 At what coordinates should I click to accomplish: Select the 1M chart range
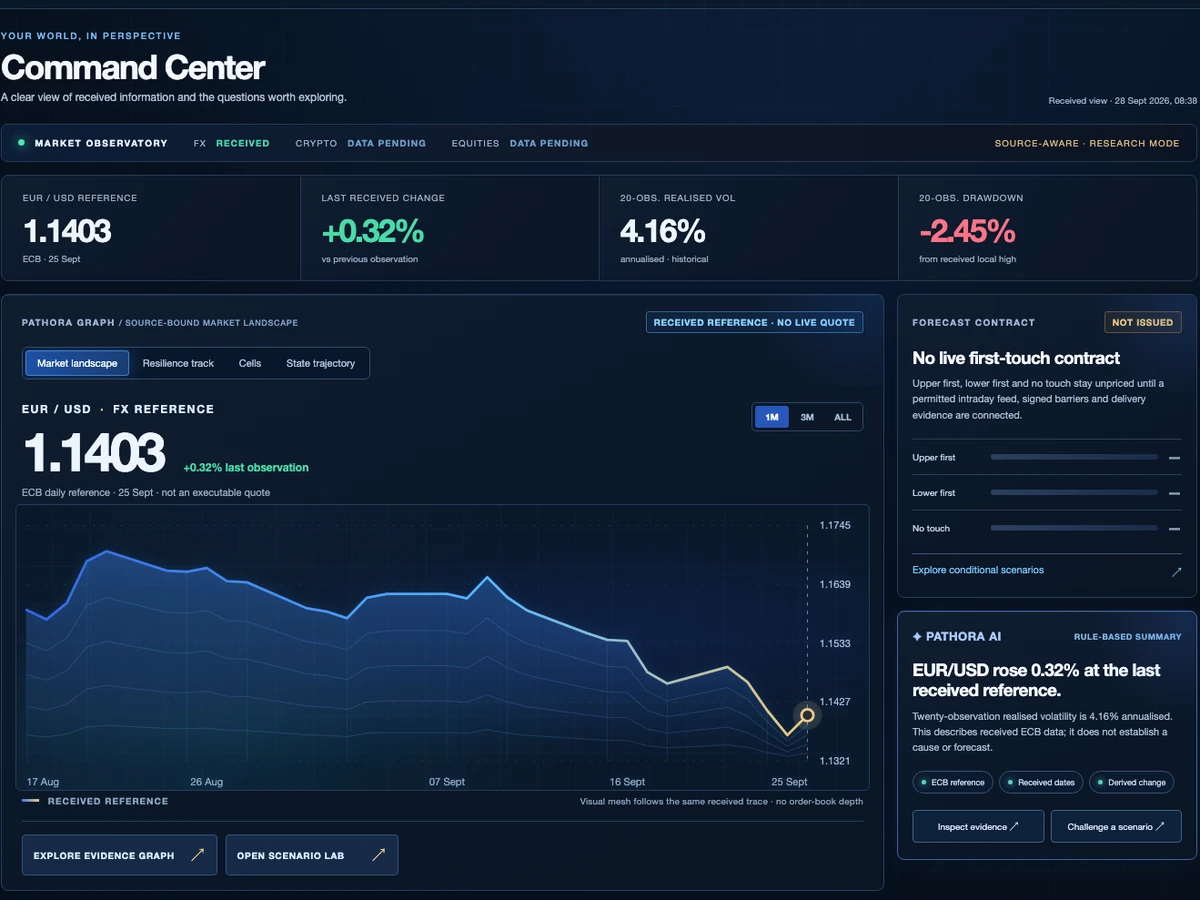point(772,417)
